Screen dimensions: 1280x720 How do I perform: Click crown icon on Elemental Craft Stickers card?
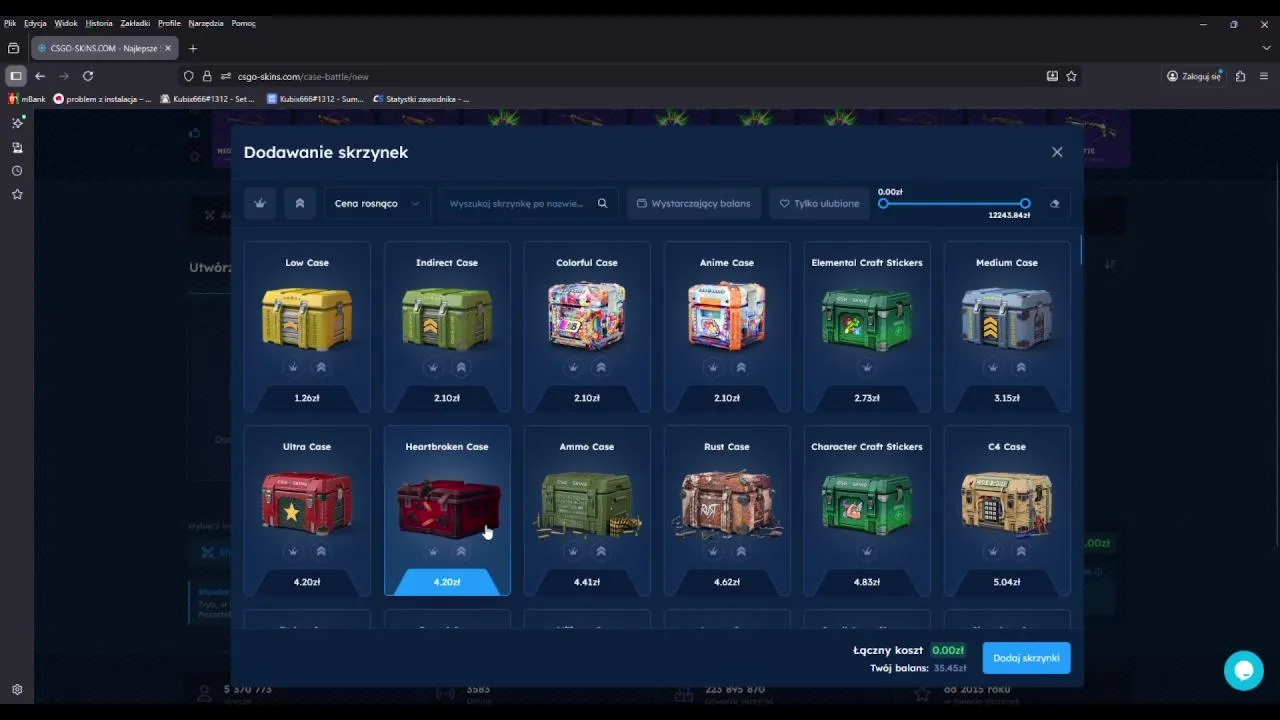point(867,367)
